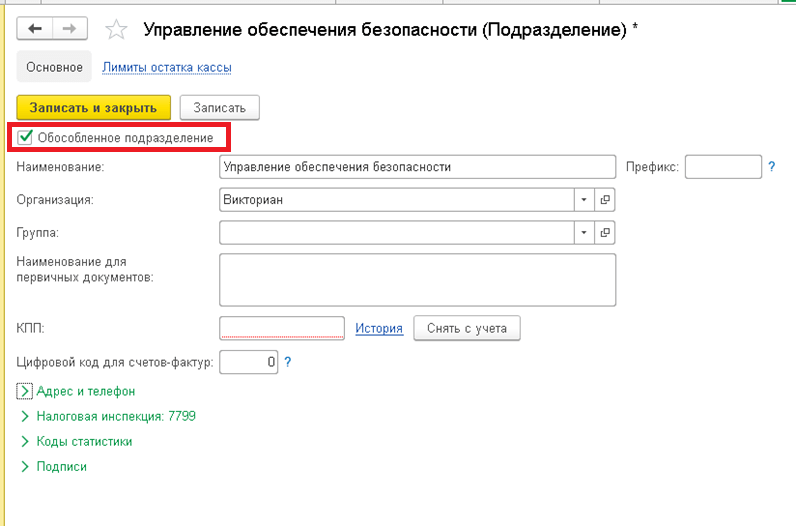Click the Наименование для первичных документов text area
Screen dimensions: 800x526
point(417,280)
